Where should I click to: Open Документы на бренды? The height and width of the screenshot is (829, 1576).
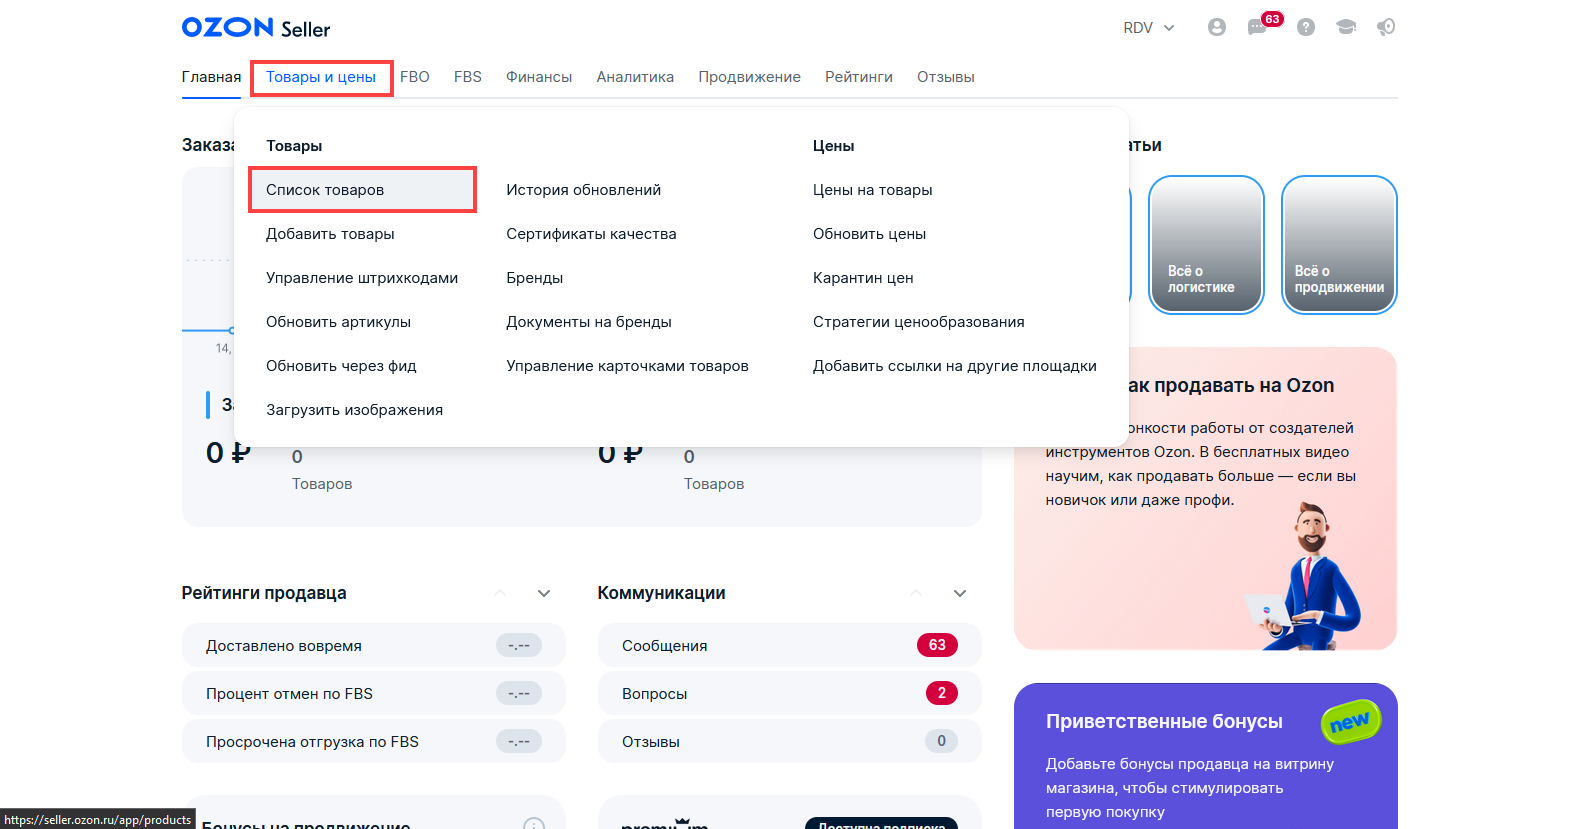tap(589, 322)
